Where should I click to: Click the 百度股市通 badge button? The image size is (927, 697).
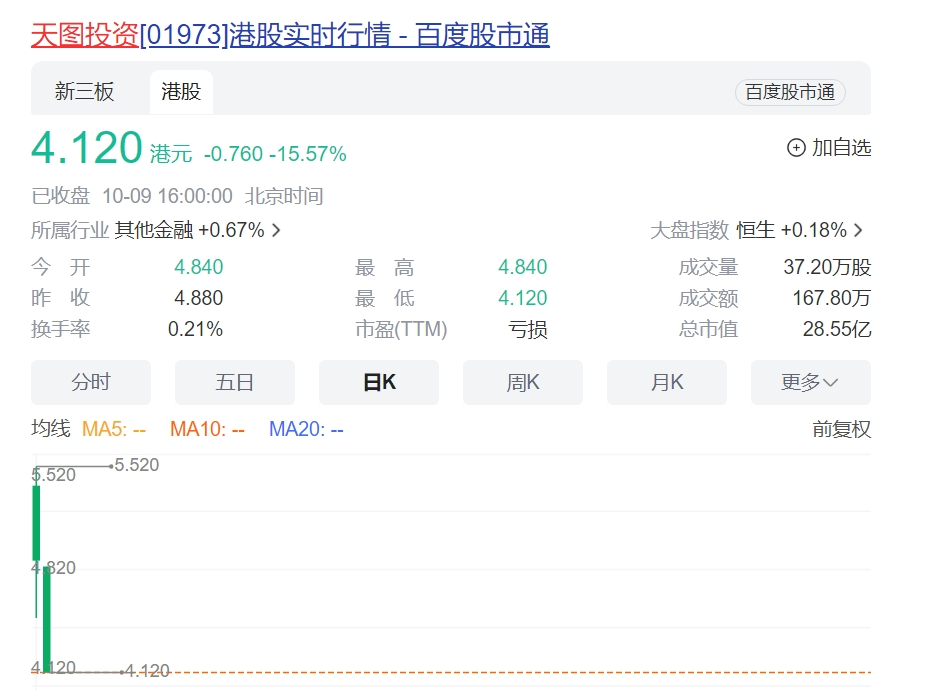click(790, 92)
